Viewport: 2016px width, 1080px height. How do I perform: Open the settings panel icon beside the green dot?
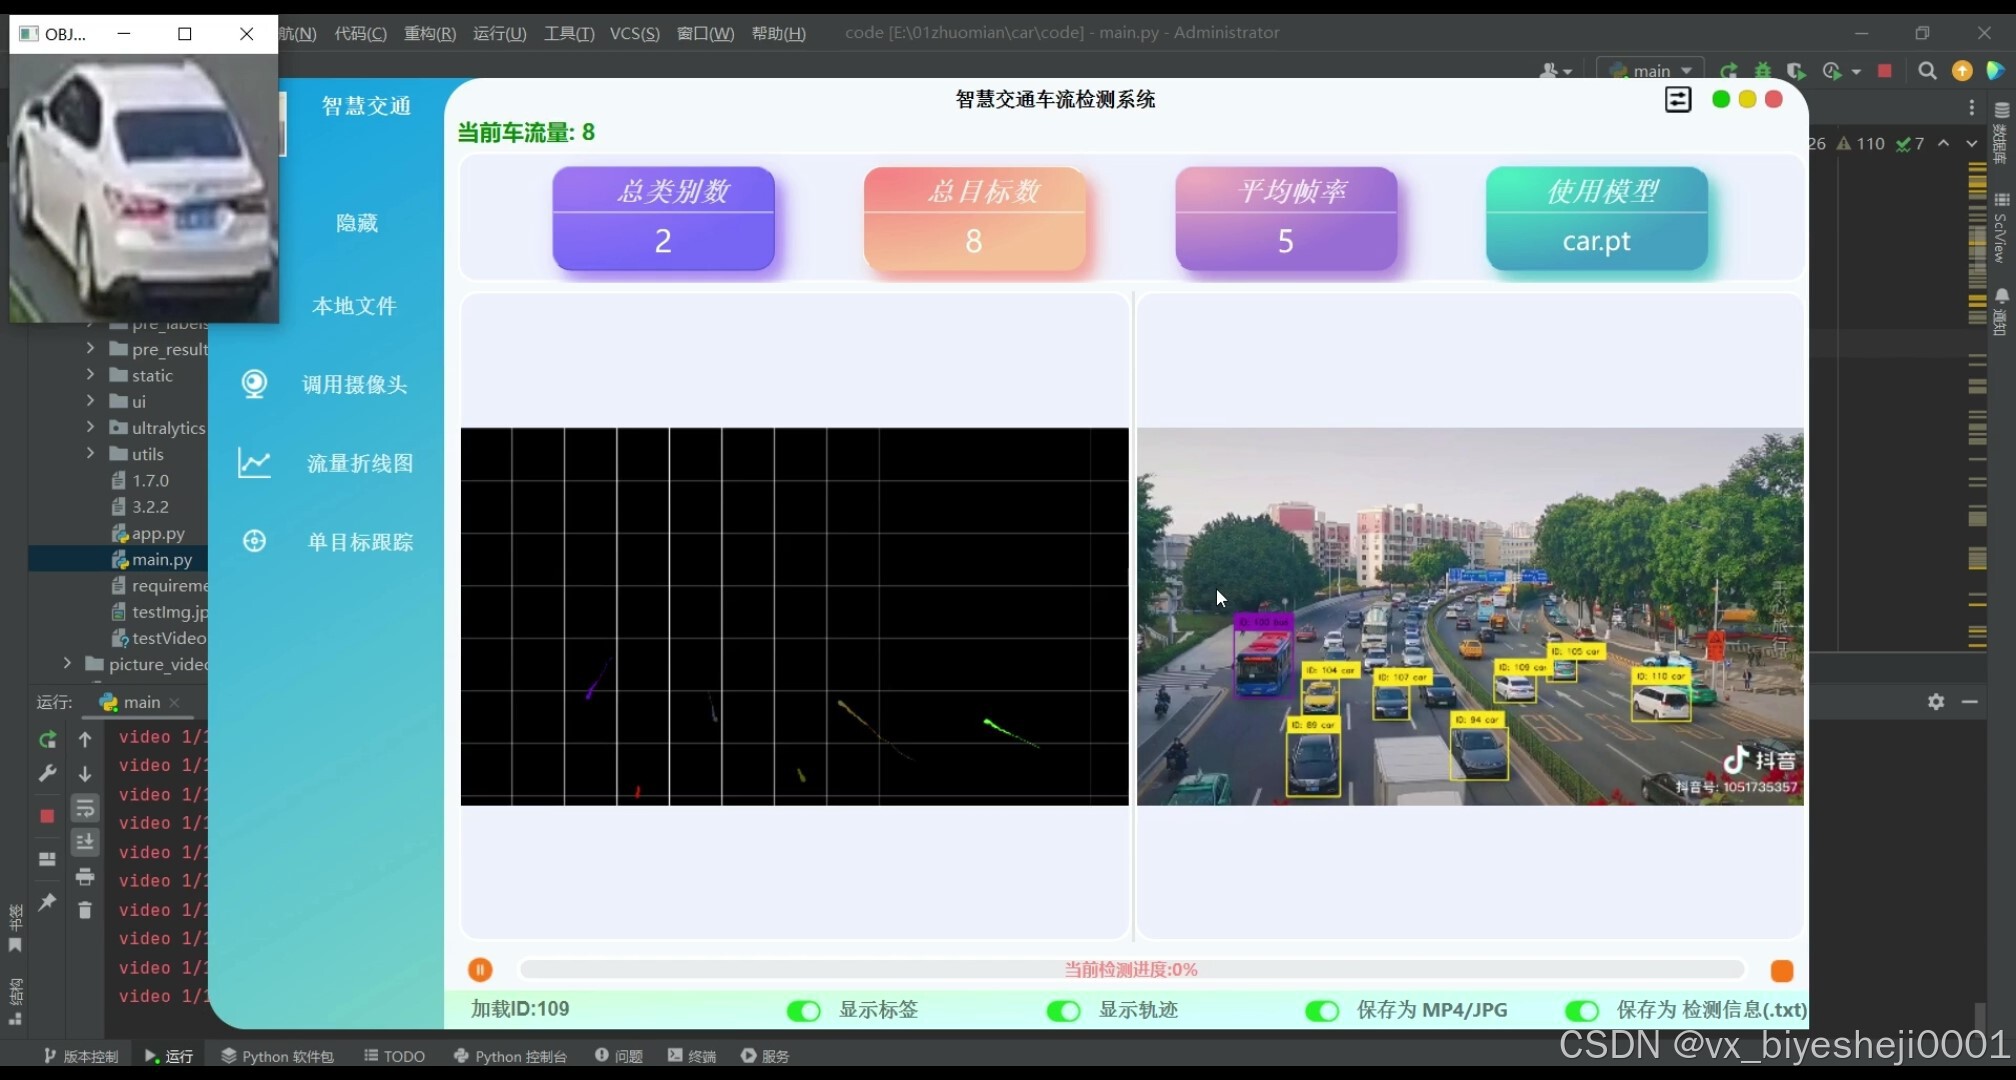pyautogui.click(x=1678, y=100)
